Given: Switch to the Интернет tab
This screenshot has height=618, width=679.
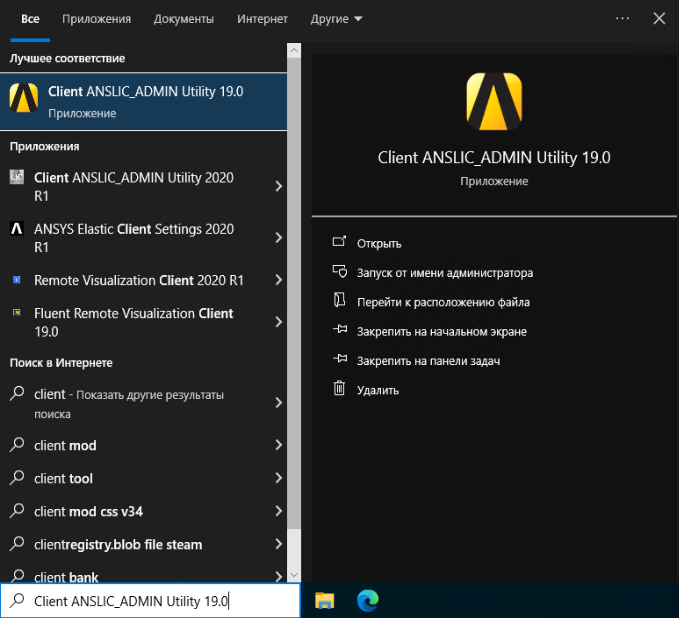Looking at the screenshot, I should 262,19.
